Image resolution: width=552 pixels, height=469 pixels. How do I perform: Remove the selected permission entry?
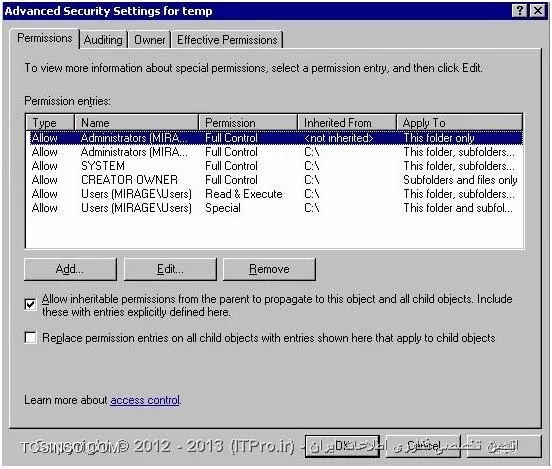(x=269, y=269)
